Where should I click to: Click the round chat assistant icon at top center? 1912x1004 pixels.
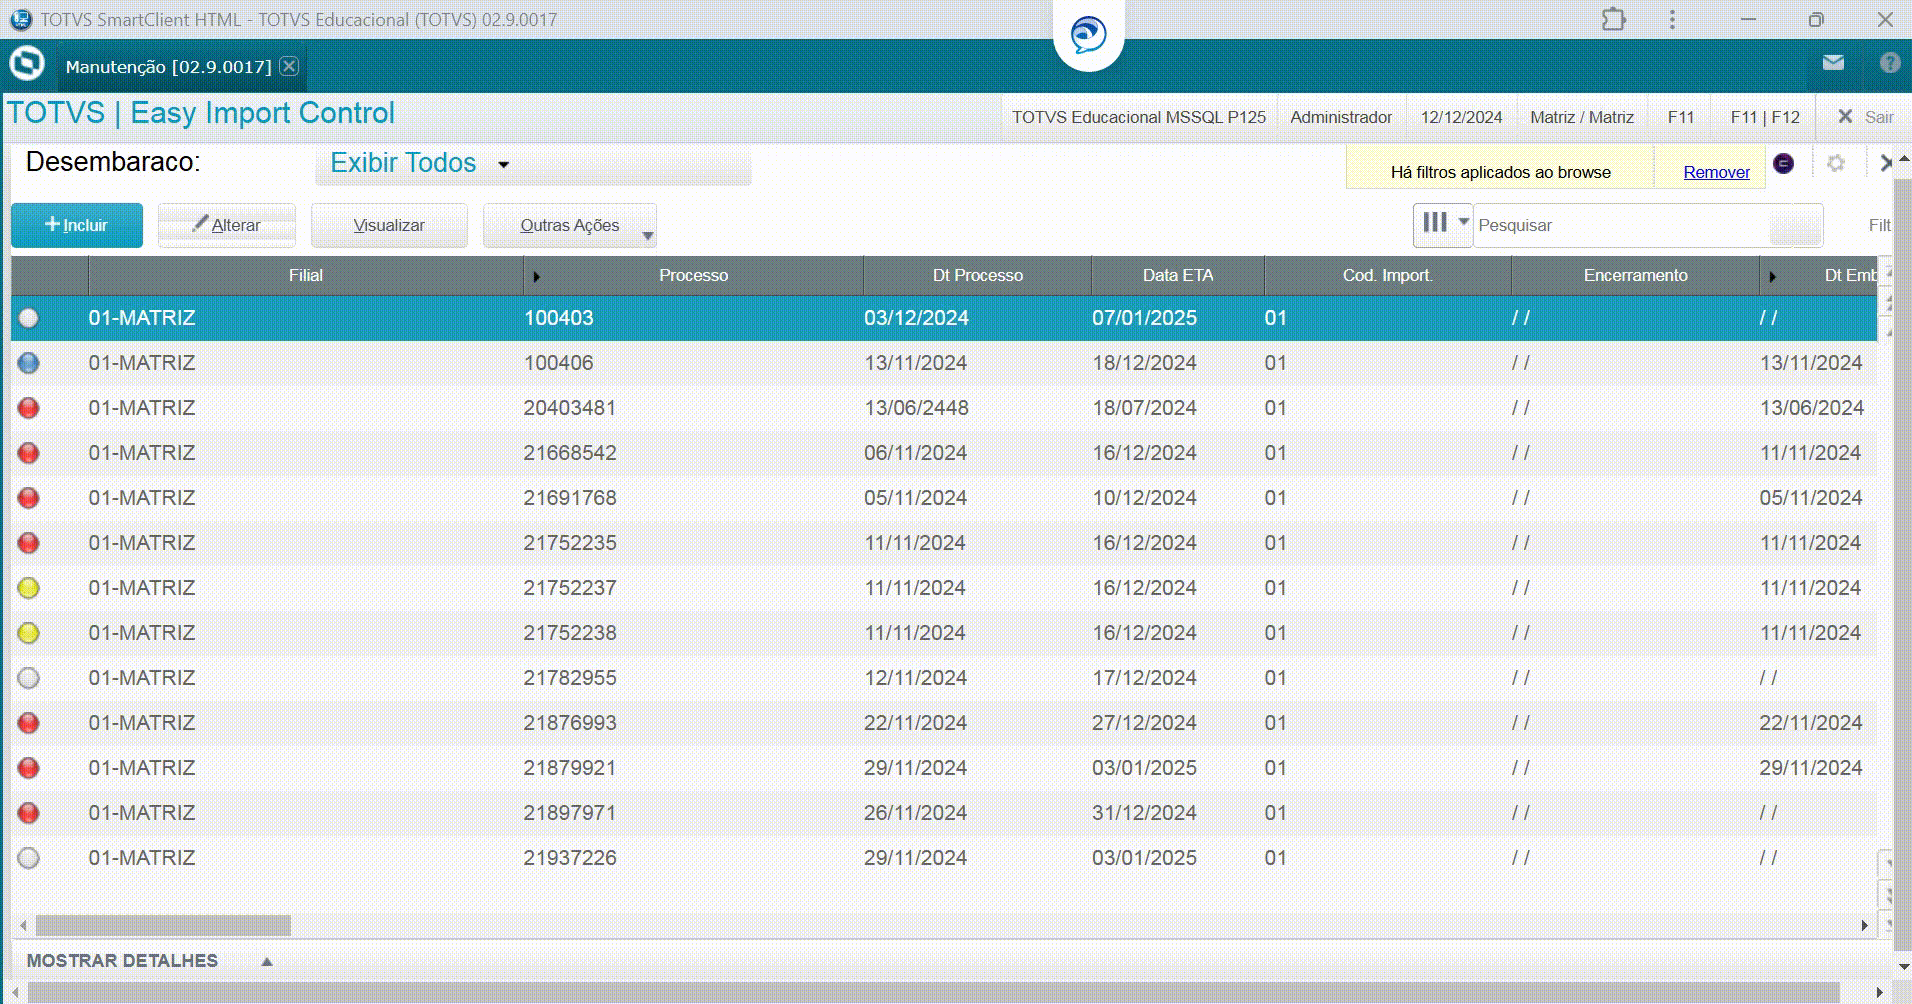point(1088,35)
